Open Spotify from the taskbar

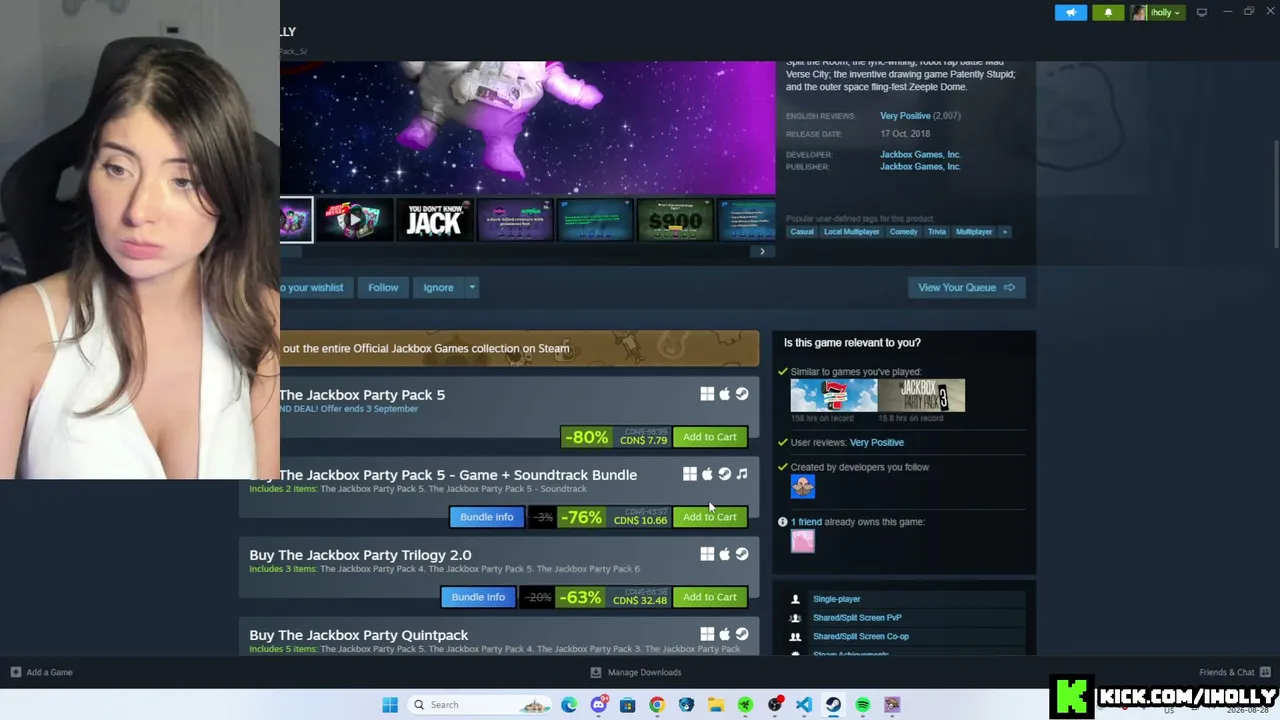click(863, 705)
